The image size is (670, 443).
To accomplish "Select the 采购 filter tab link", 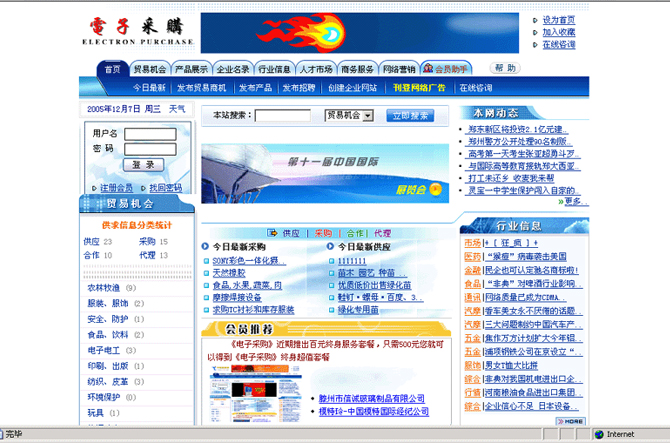I will 323,233.
